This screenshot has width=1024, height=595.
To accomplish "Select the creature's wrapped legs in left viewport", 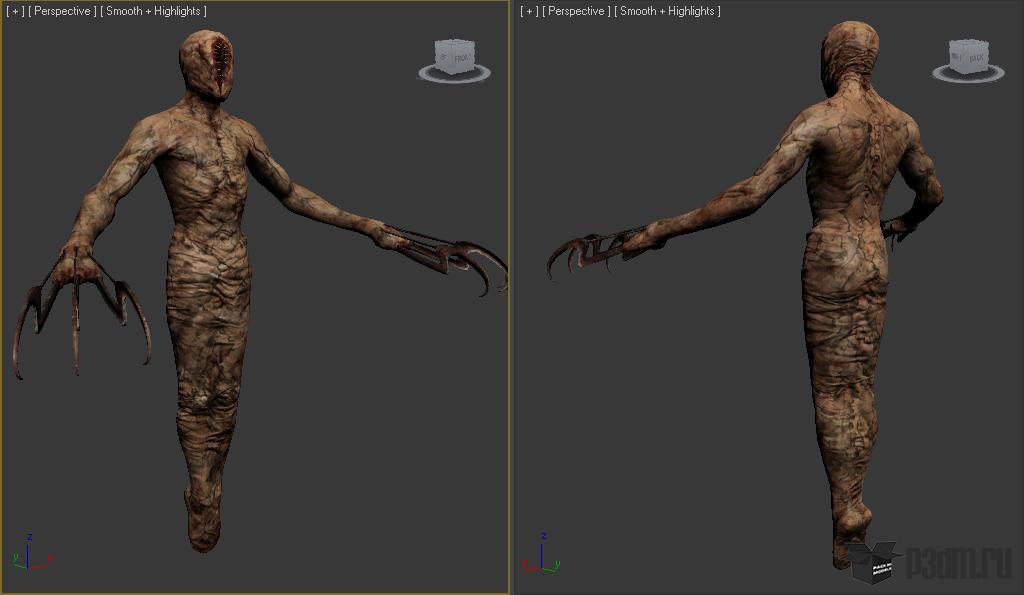I will [x=208, y=392].
